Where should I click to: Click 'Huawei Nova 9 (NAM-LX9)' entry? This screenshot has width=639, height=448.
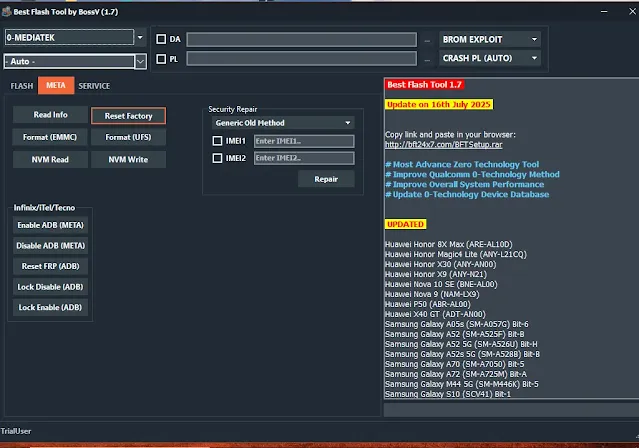click(432, 294)
